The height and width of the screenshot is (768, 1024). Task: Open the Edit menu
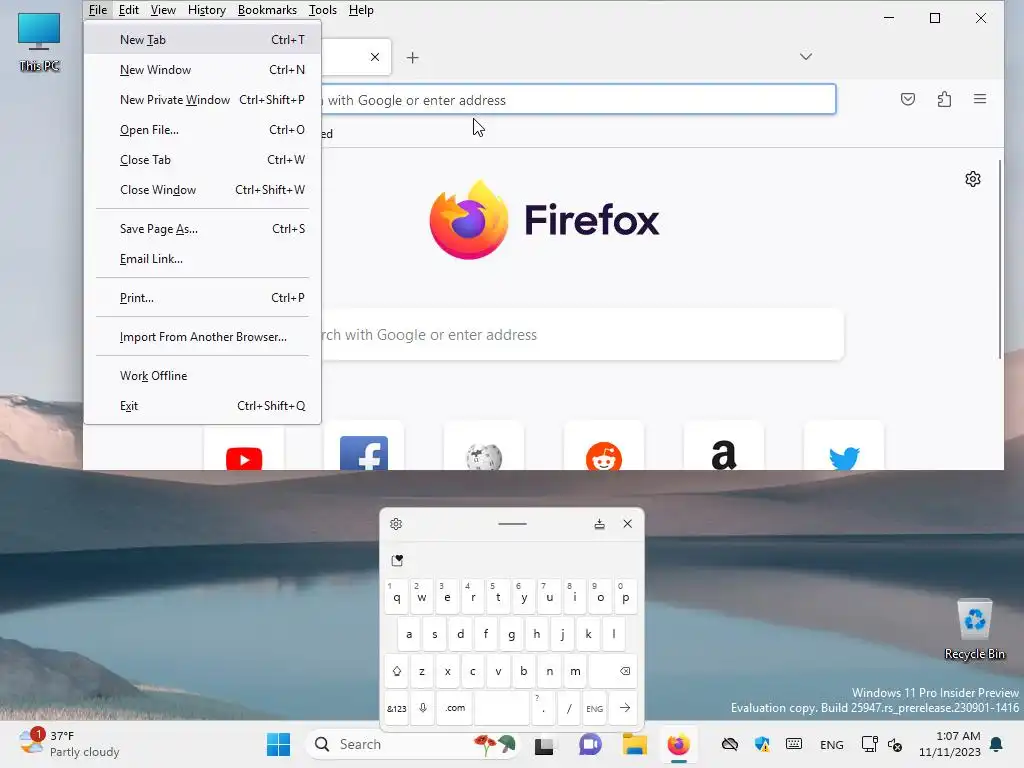[129, 10]
